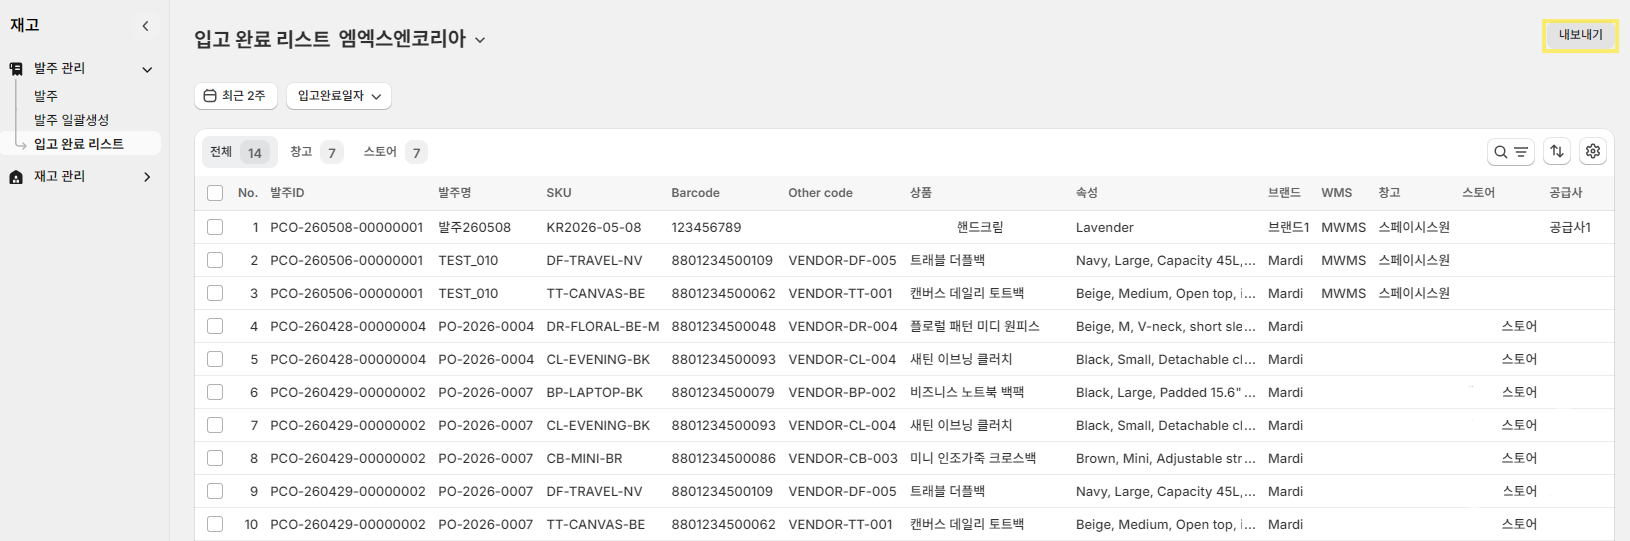Screen dimensions: 1630x541
Task: Open table settings gear icon
Action: [1593, 151]
